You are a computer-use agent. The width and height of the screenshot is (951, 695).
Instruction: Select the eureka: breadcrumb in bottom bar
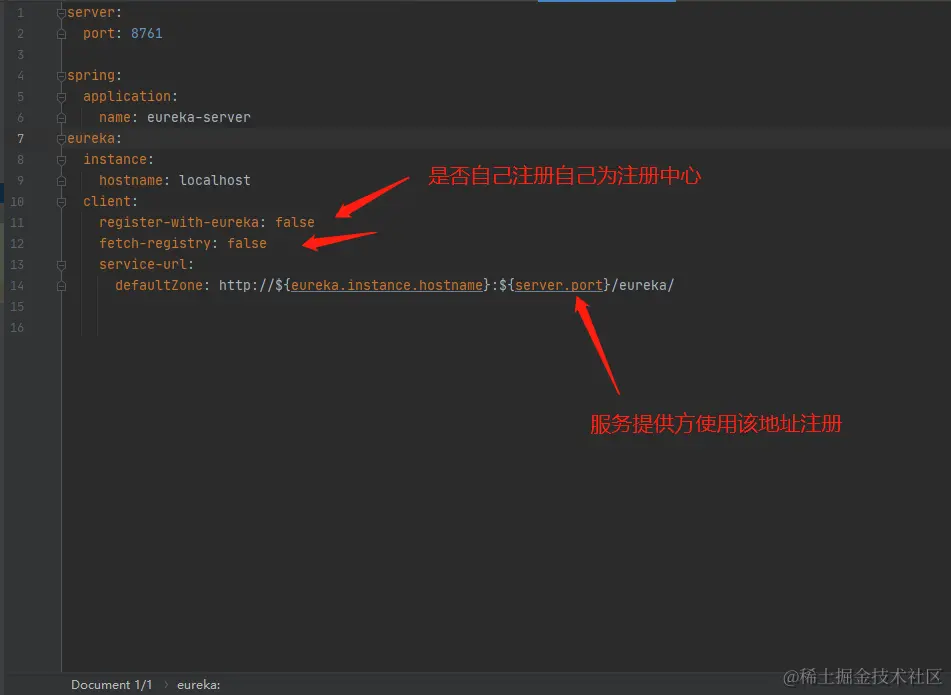coord(198,685)
